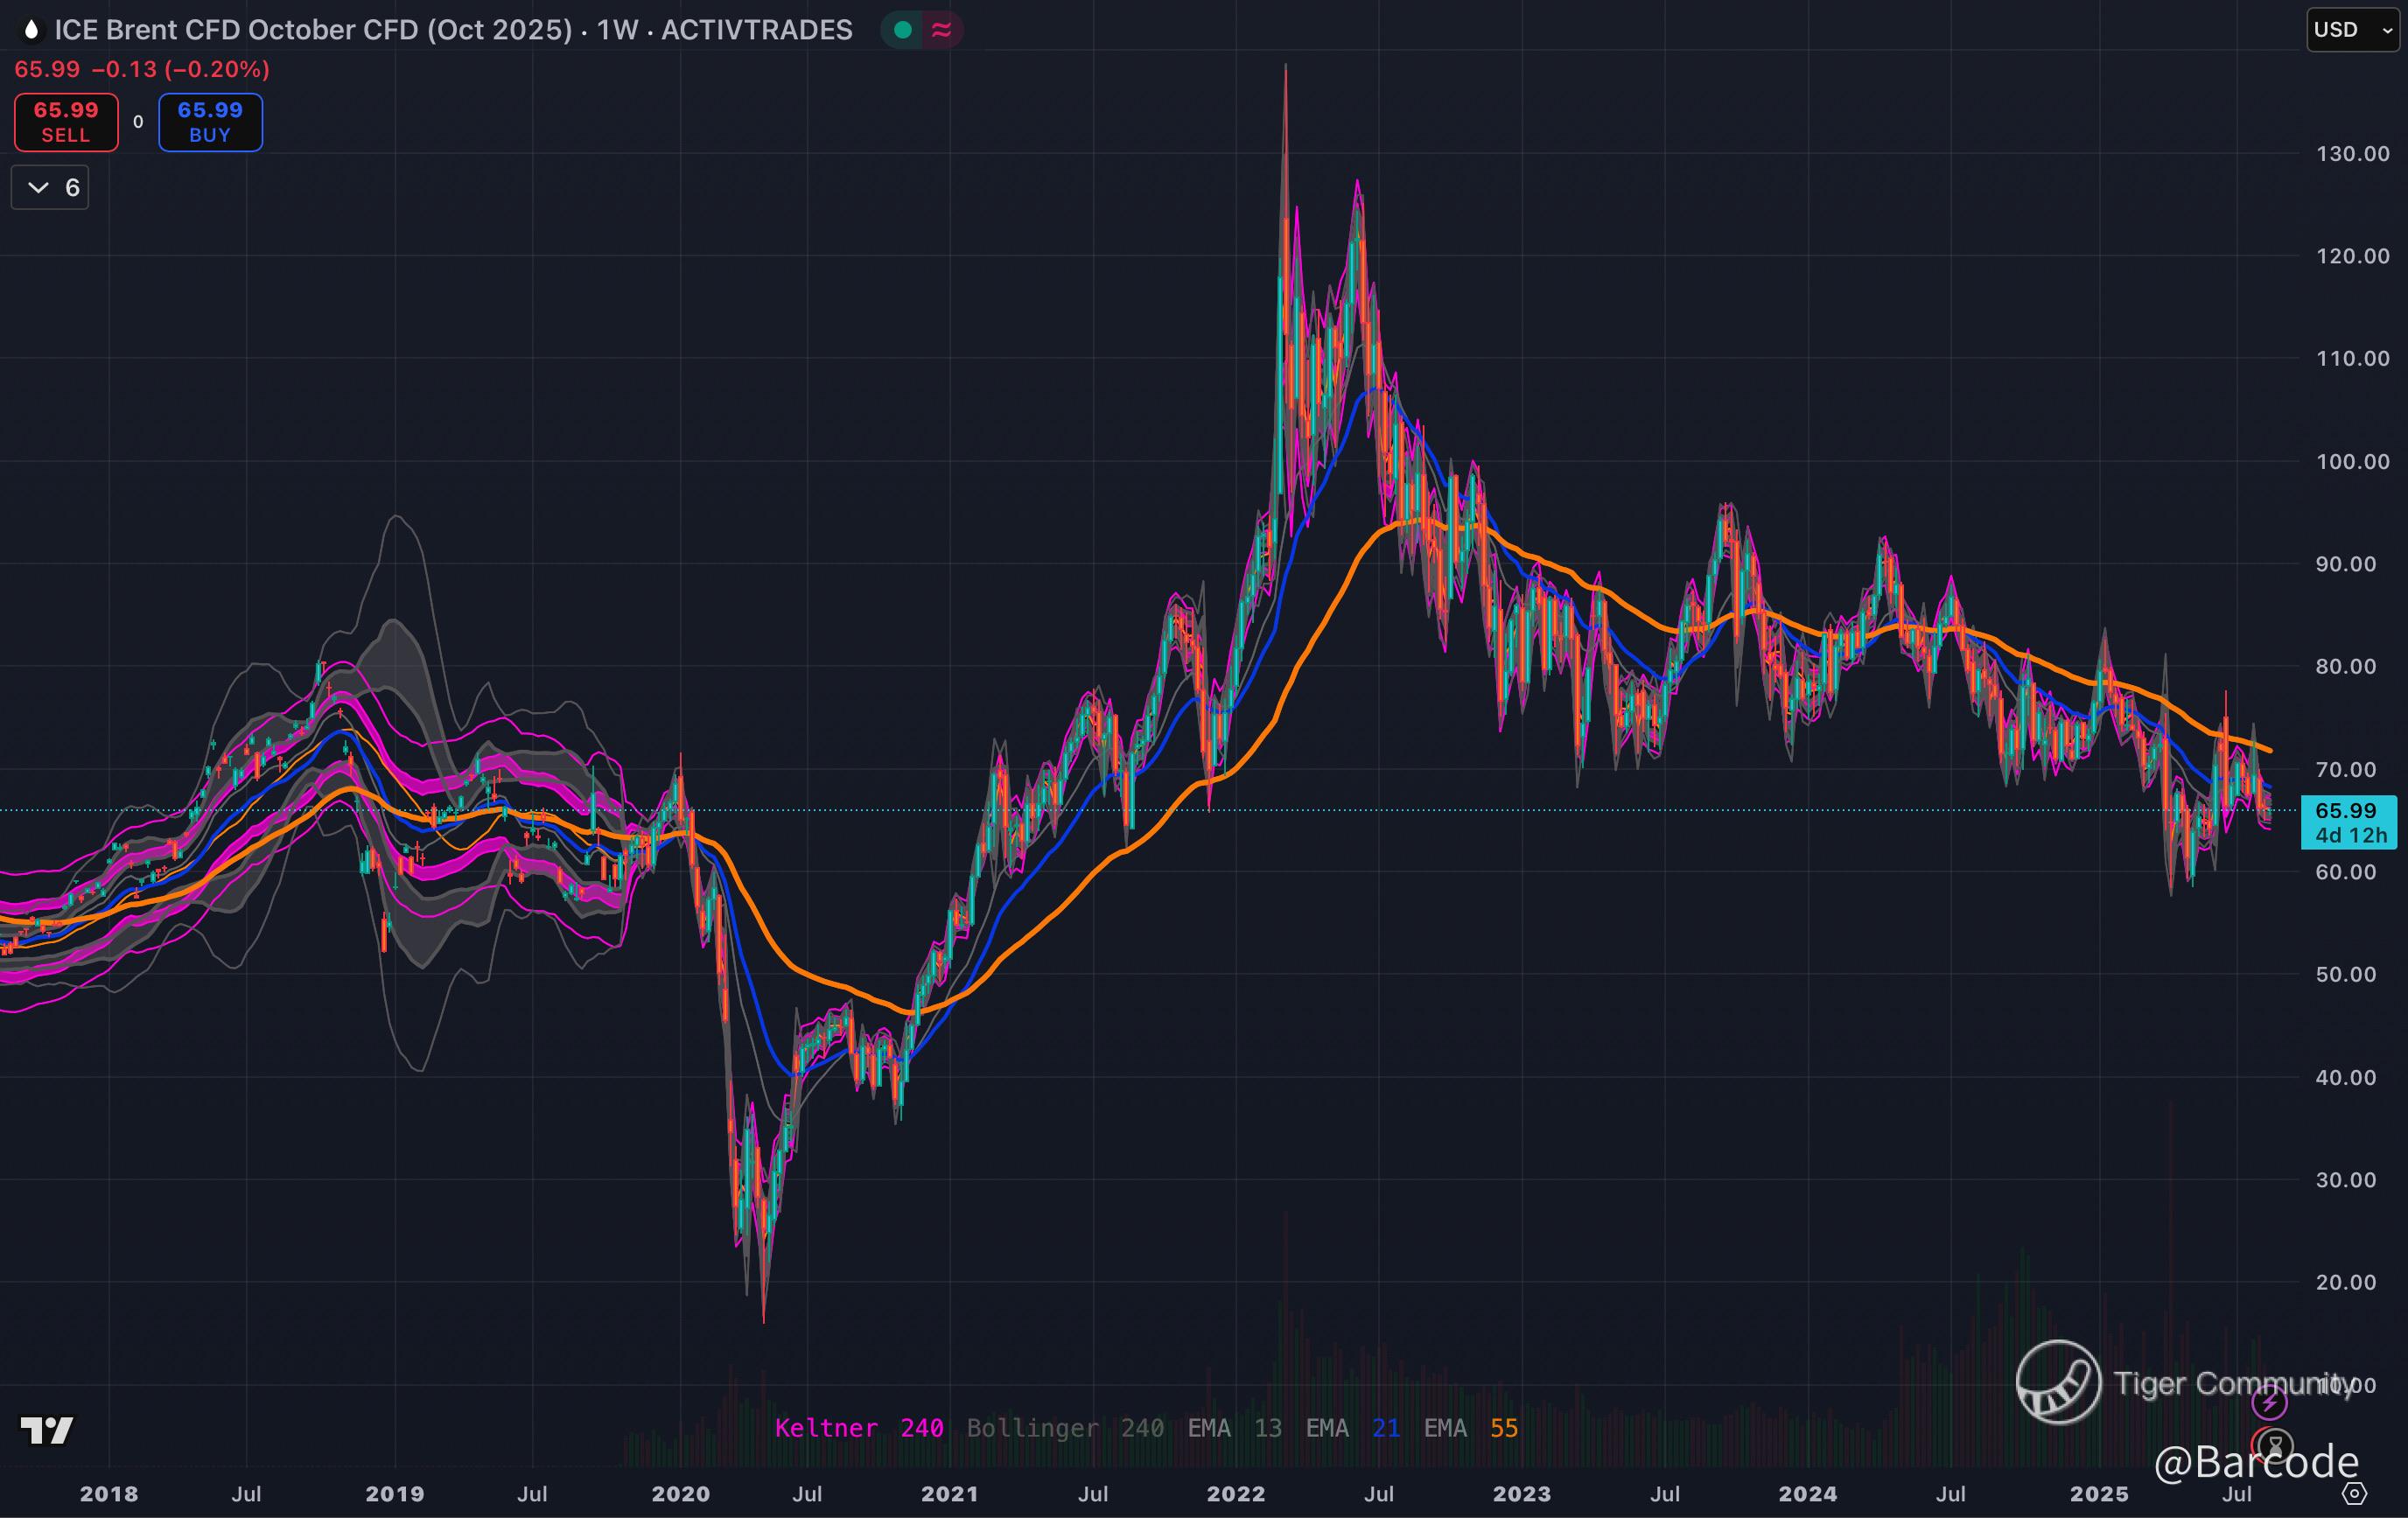Select the Keltner 240 indicator label
The width and height of the screenshot is (2408, 1518).
click(858, 1428)
